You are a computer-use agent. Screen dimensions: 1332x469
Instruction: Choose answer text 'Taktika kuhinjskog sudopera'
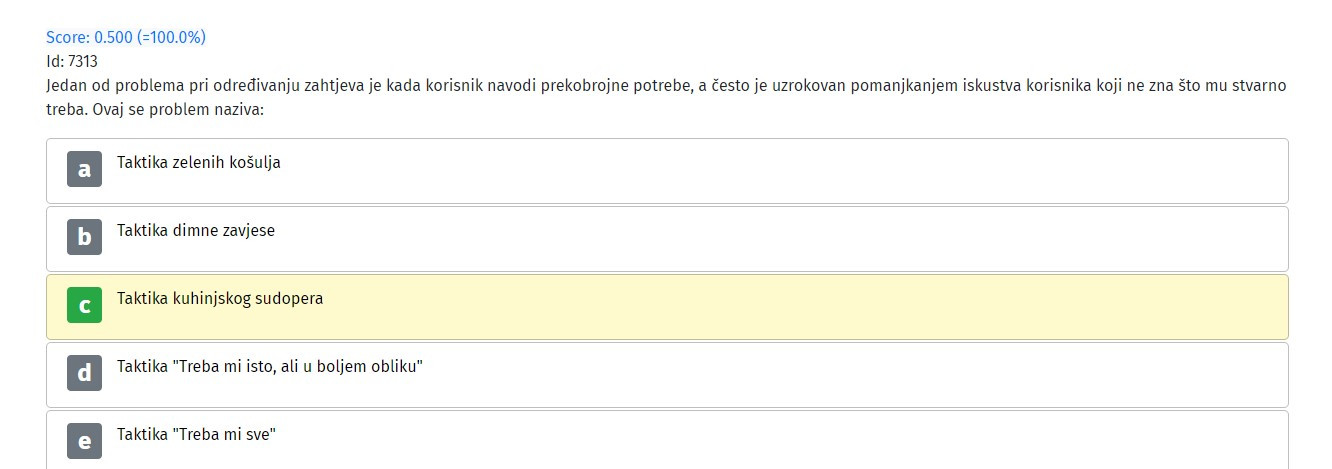tap(220, 298)
